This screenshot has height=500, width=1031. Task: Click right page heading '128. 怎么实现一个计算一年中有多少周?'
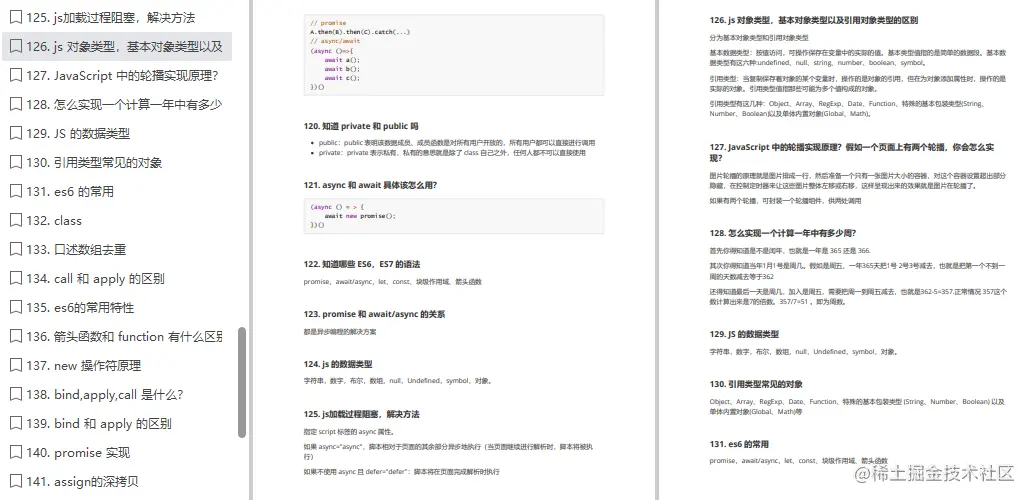tap(782, 233)
